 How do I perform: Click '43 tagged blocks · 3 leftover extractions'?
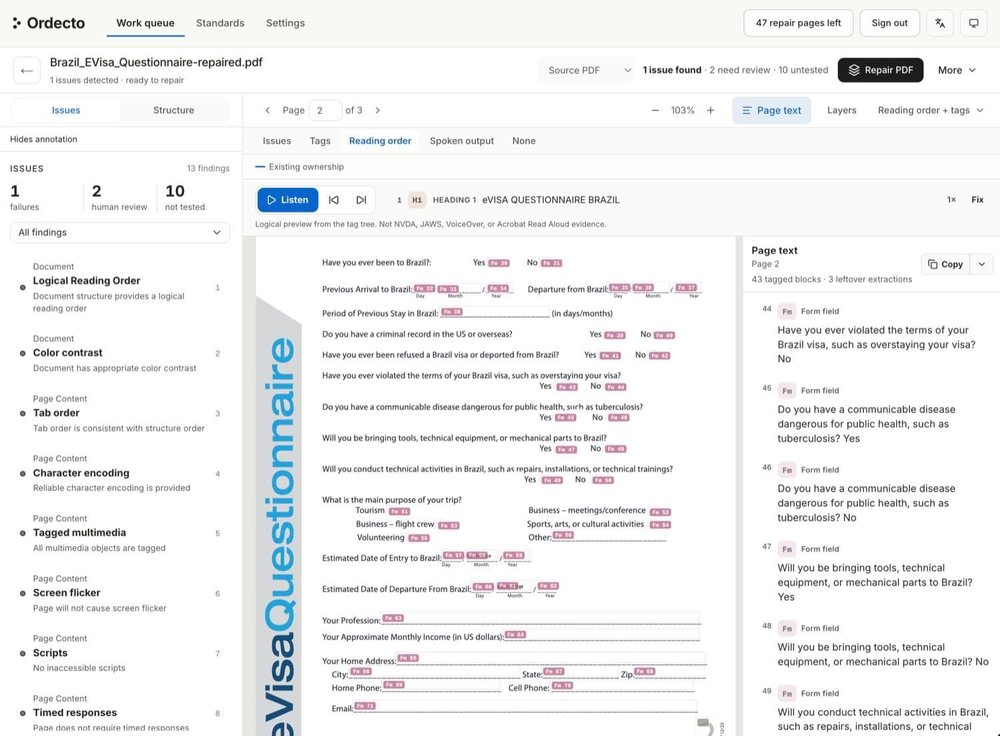tap(832, 279)
